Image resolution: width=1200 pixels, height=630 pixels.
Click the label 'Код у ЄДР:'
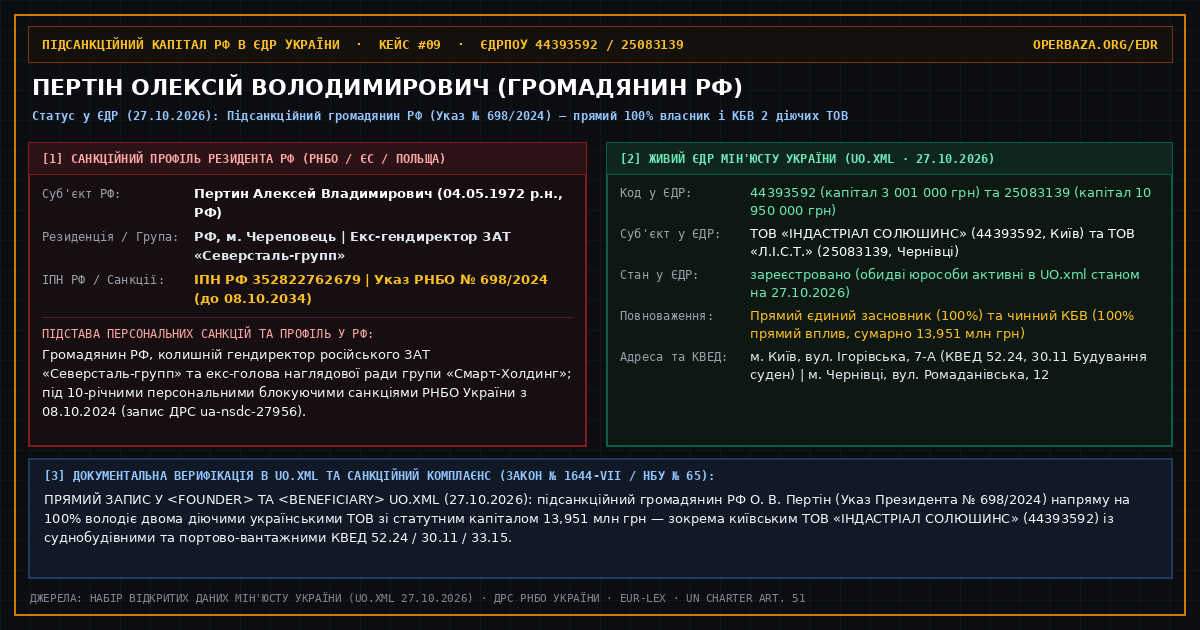pos(655,193)
